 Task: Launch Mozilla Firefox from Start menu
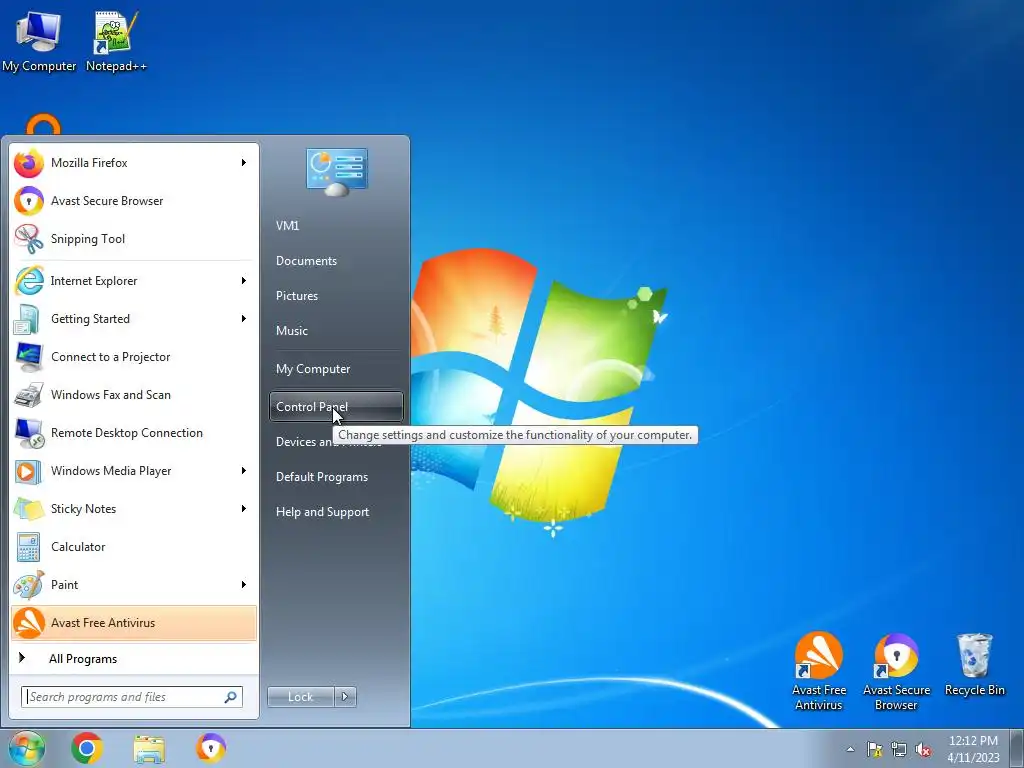133,163
